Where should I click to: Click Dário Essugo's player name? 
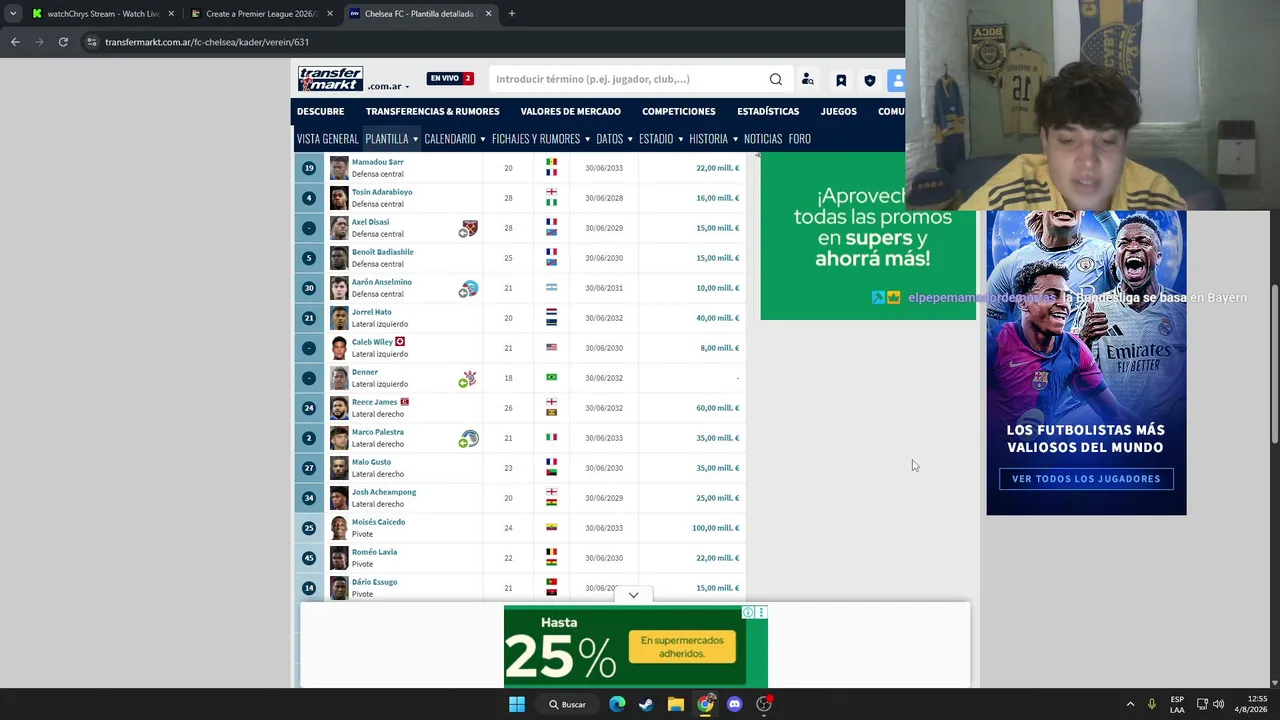click(x=374, y=582)
